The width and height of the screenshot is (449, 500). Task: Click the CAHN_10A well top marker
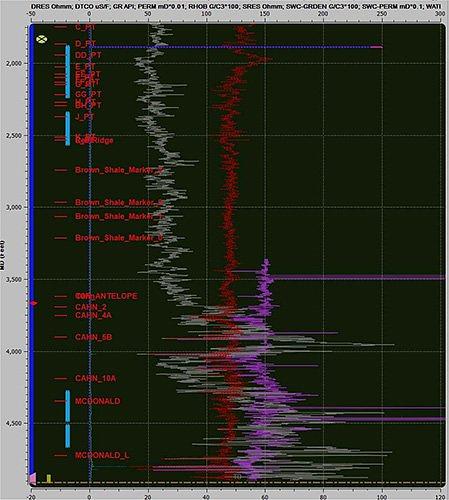tap(95, 378)
